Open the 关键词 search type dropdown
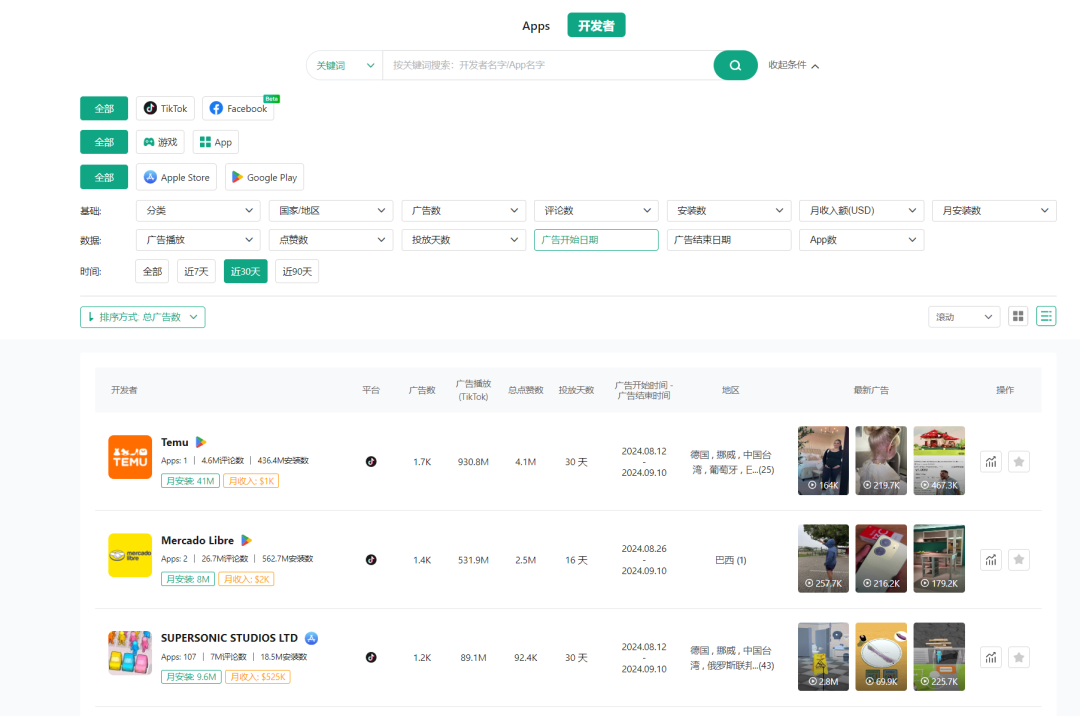The image size is (1080, 716). (x=344, y=65)
